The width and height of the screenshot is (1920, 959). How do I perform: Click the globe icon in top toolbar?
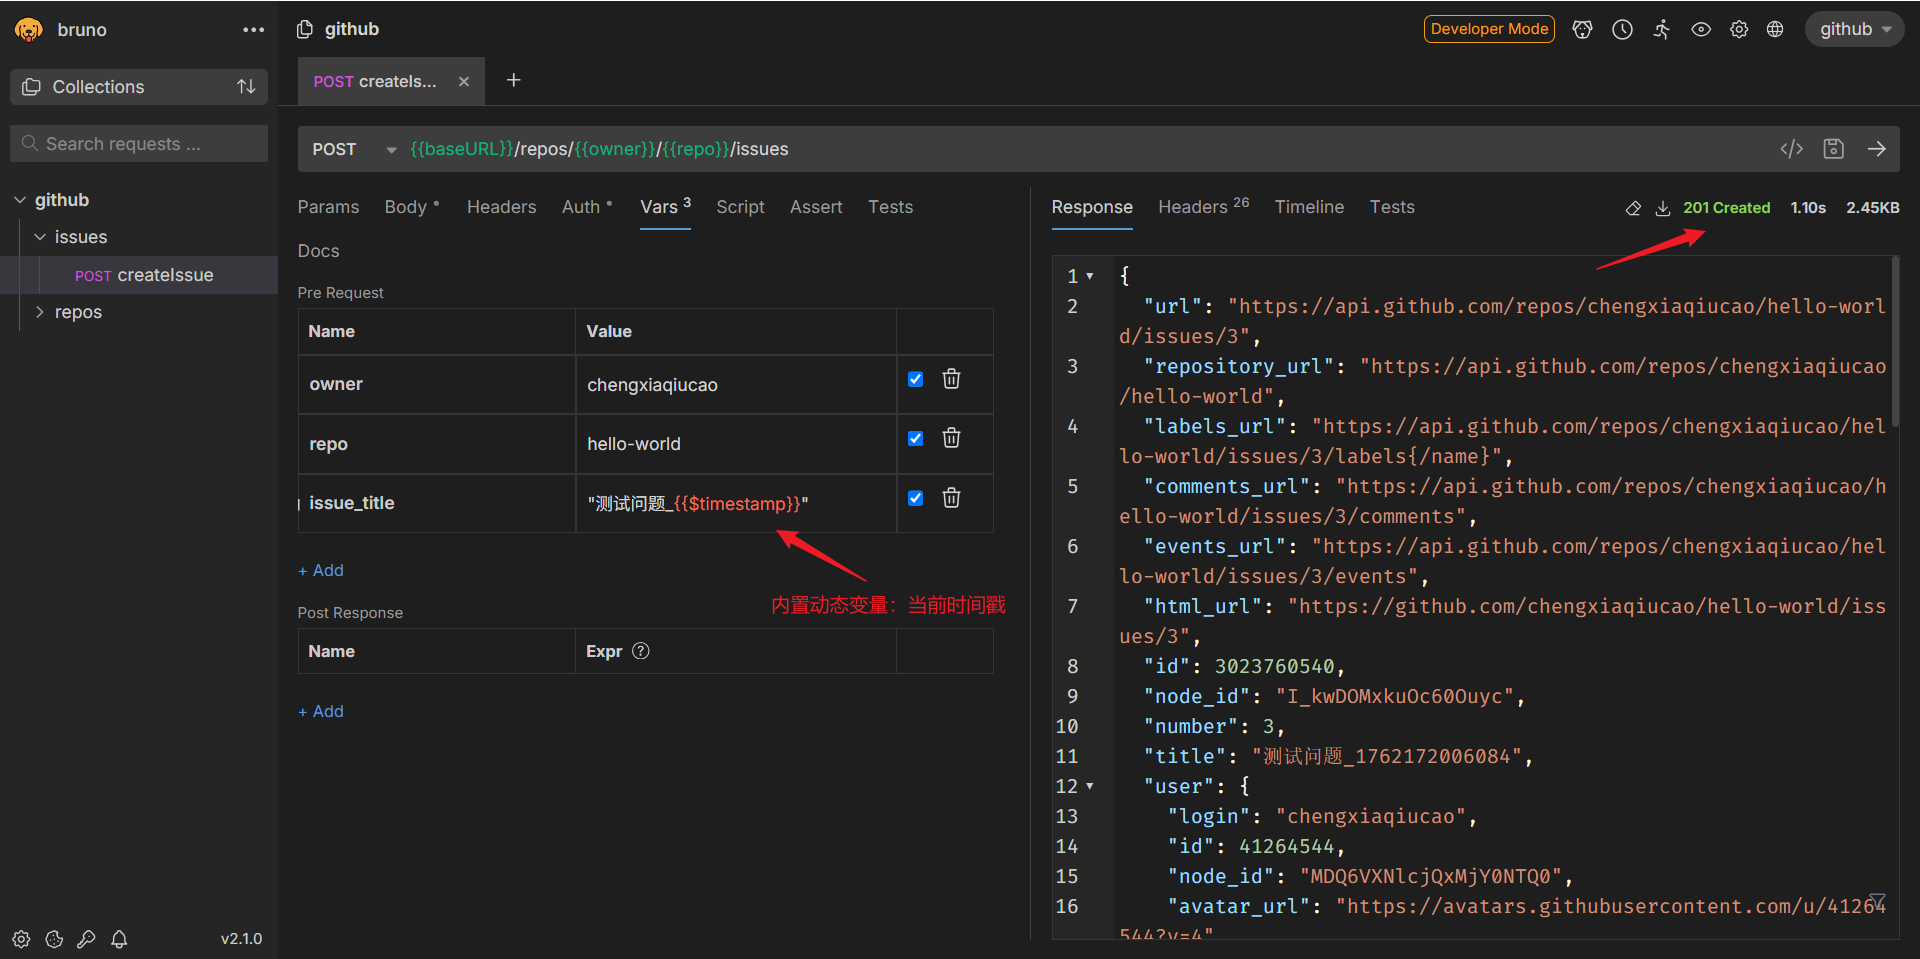1775,29
